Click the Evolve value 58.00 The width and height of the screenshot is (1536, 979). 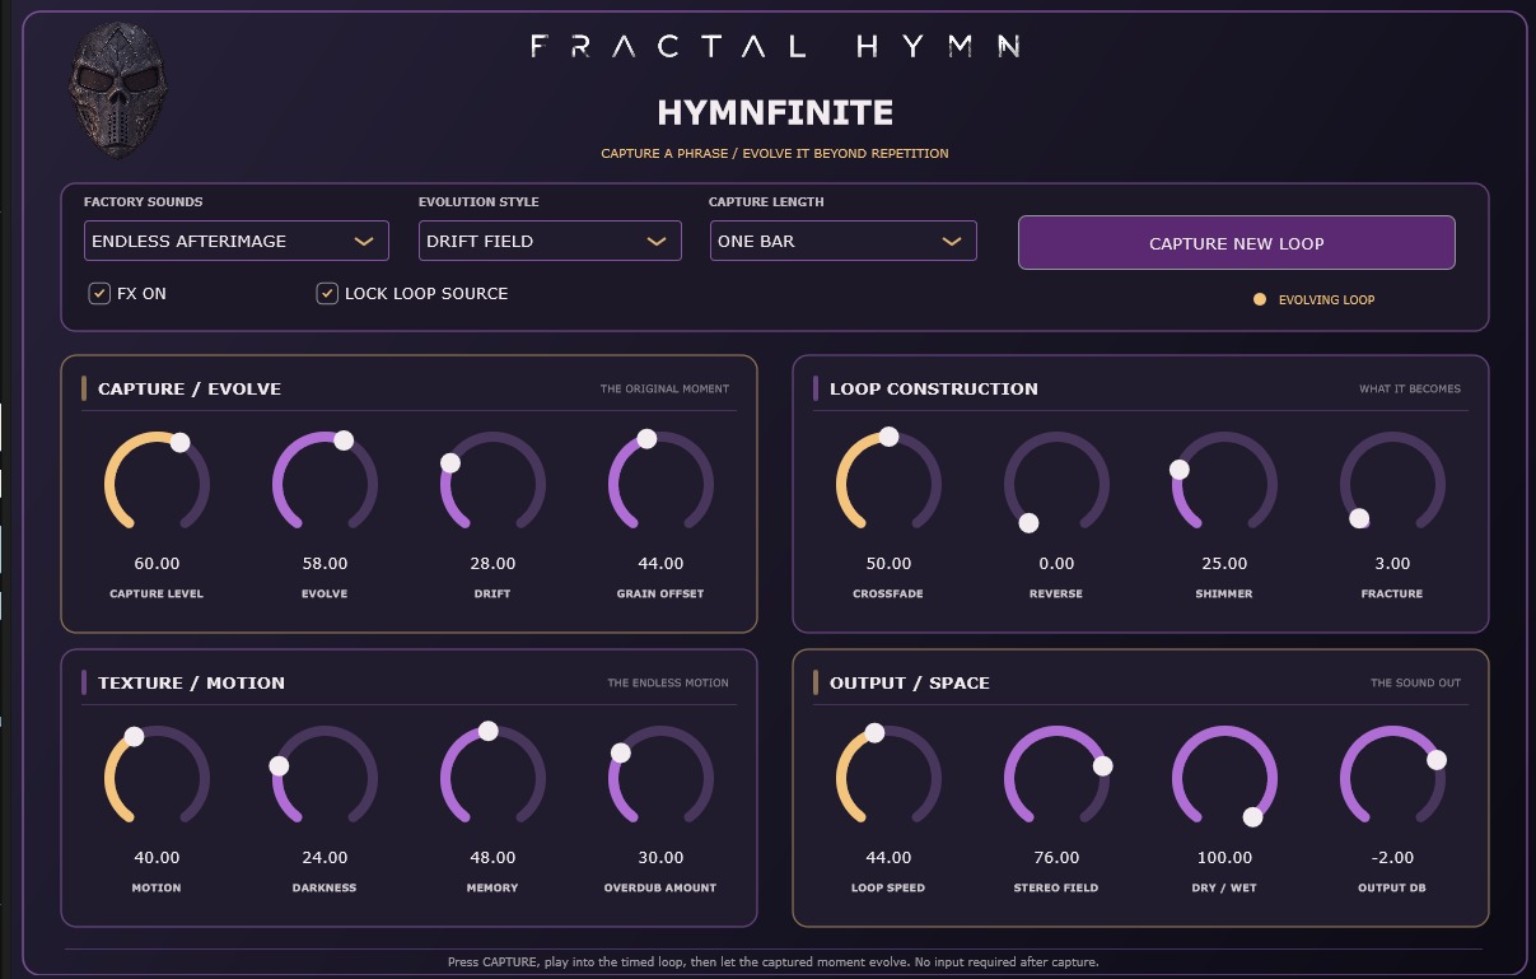pos(325,564)
